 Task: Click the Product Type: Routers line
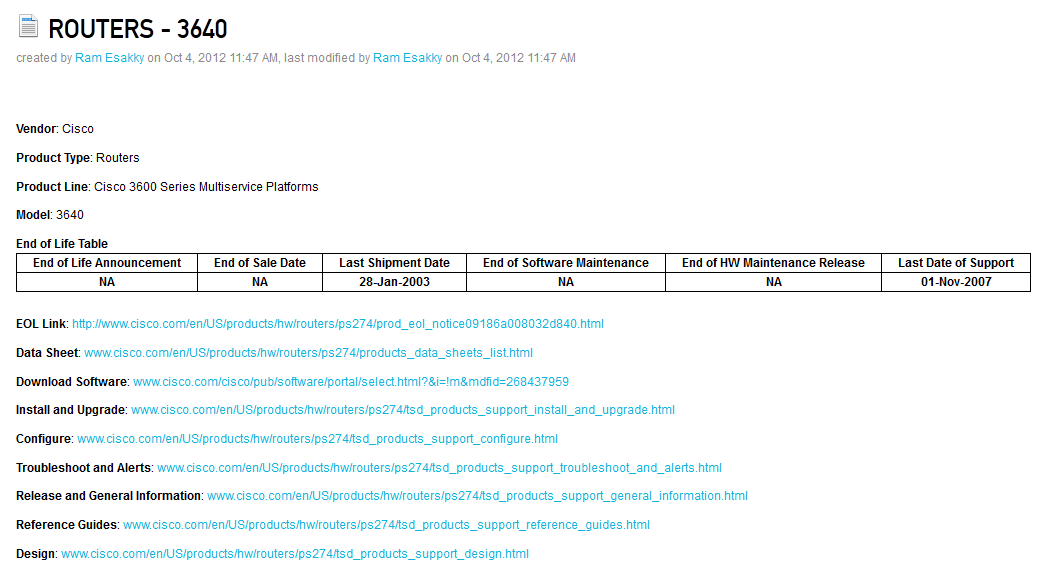(x=78, y=158)
